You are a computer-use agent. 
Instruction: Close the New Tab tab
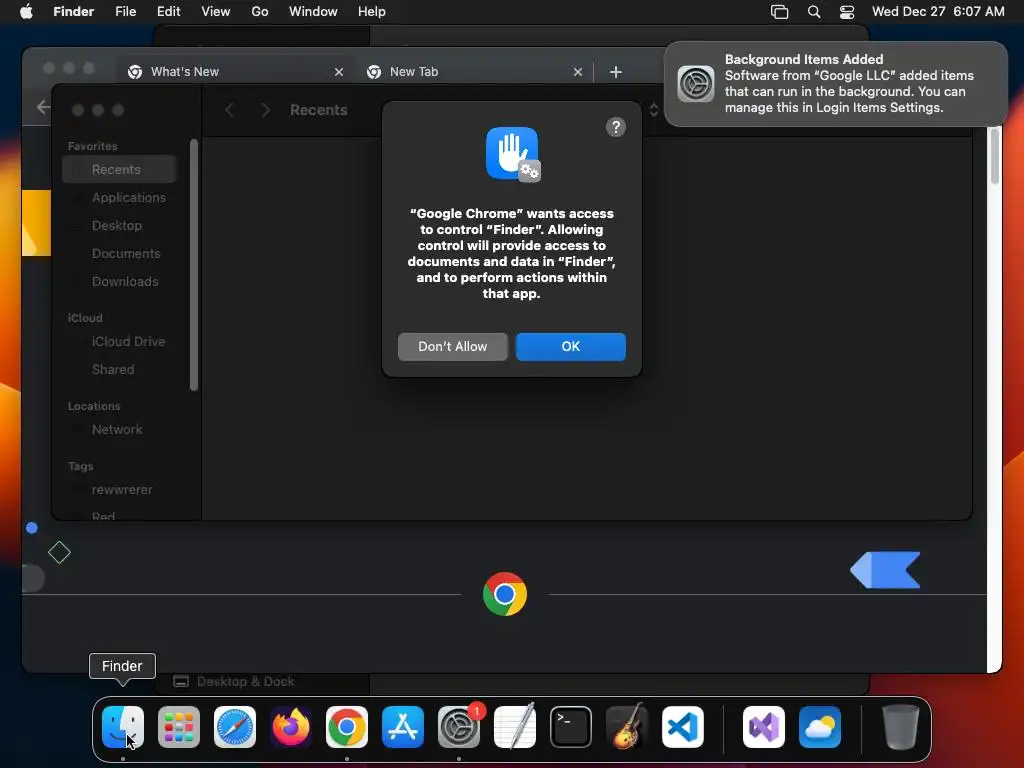578,72
